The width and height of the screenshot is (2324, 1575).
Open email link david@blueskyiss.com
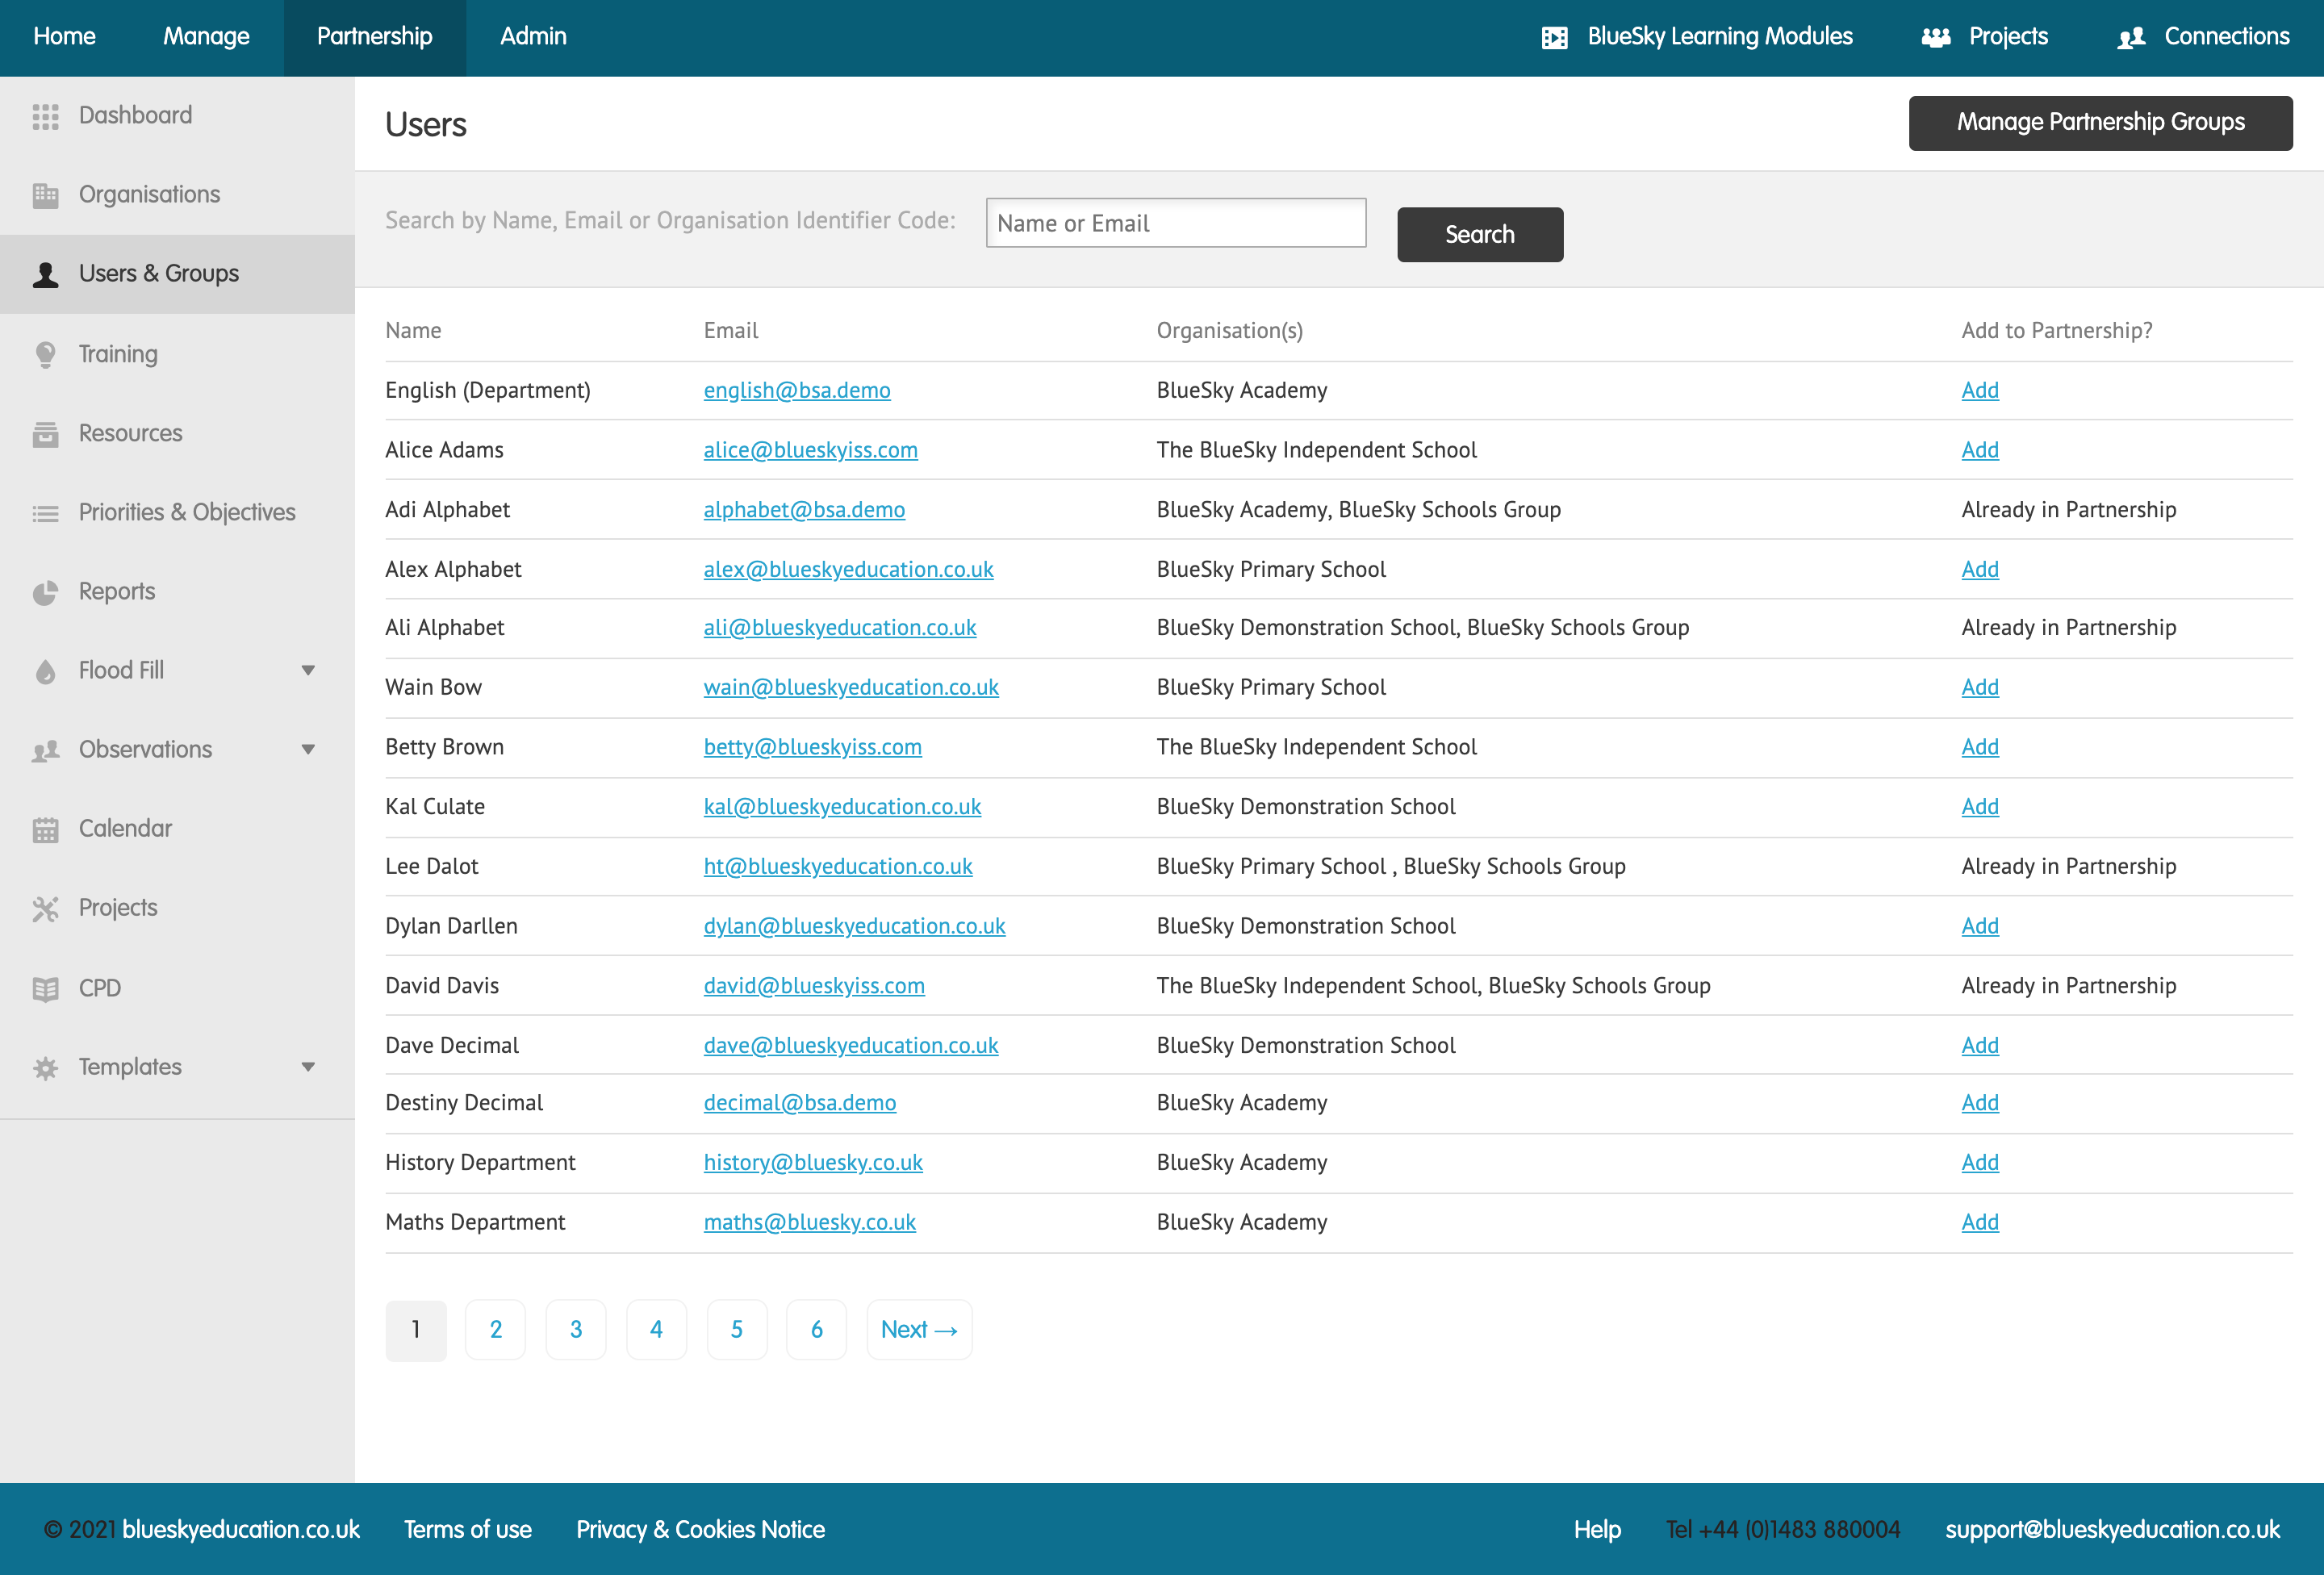[814, 986]
